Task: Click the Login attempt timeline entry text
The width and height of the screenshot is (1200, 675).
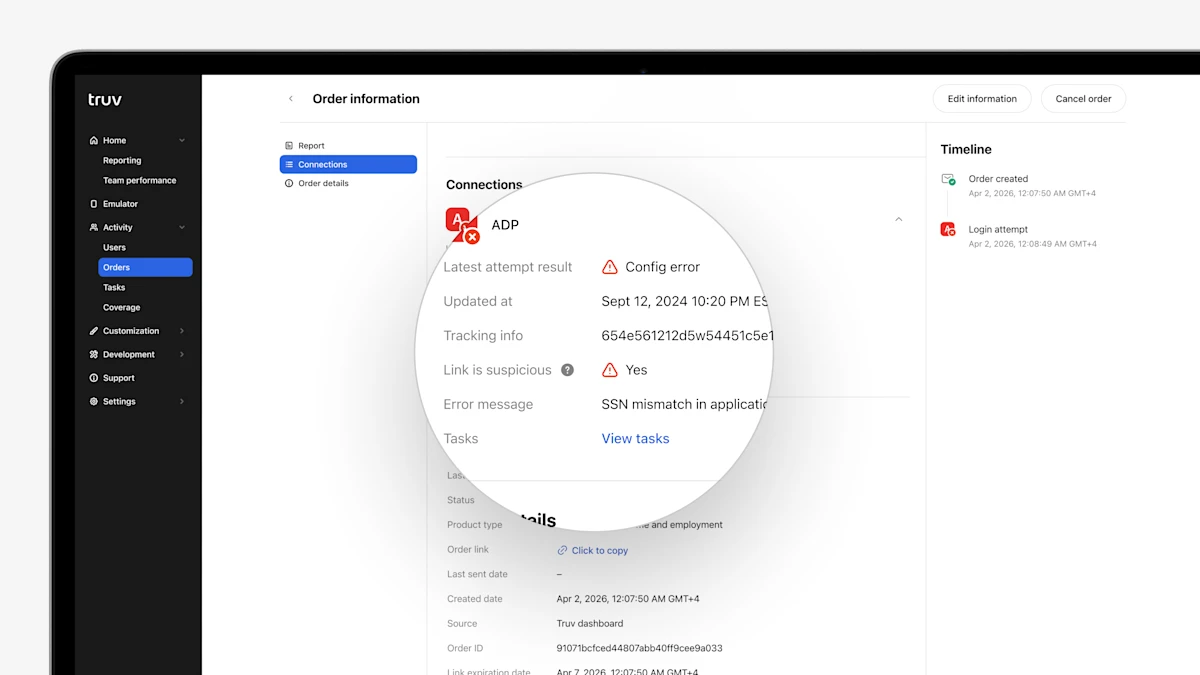Action: click(998, 230)
